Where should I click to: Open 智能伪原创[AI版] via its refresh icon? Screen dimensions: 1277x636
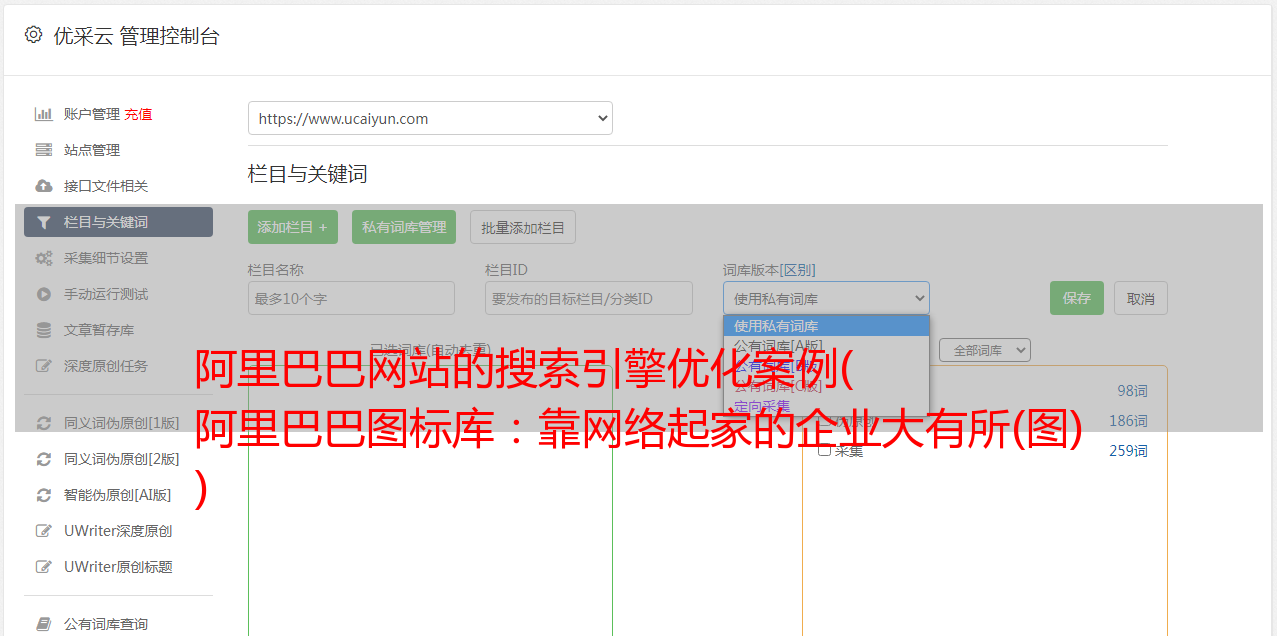[44, 495]
